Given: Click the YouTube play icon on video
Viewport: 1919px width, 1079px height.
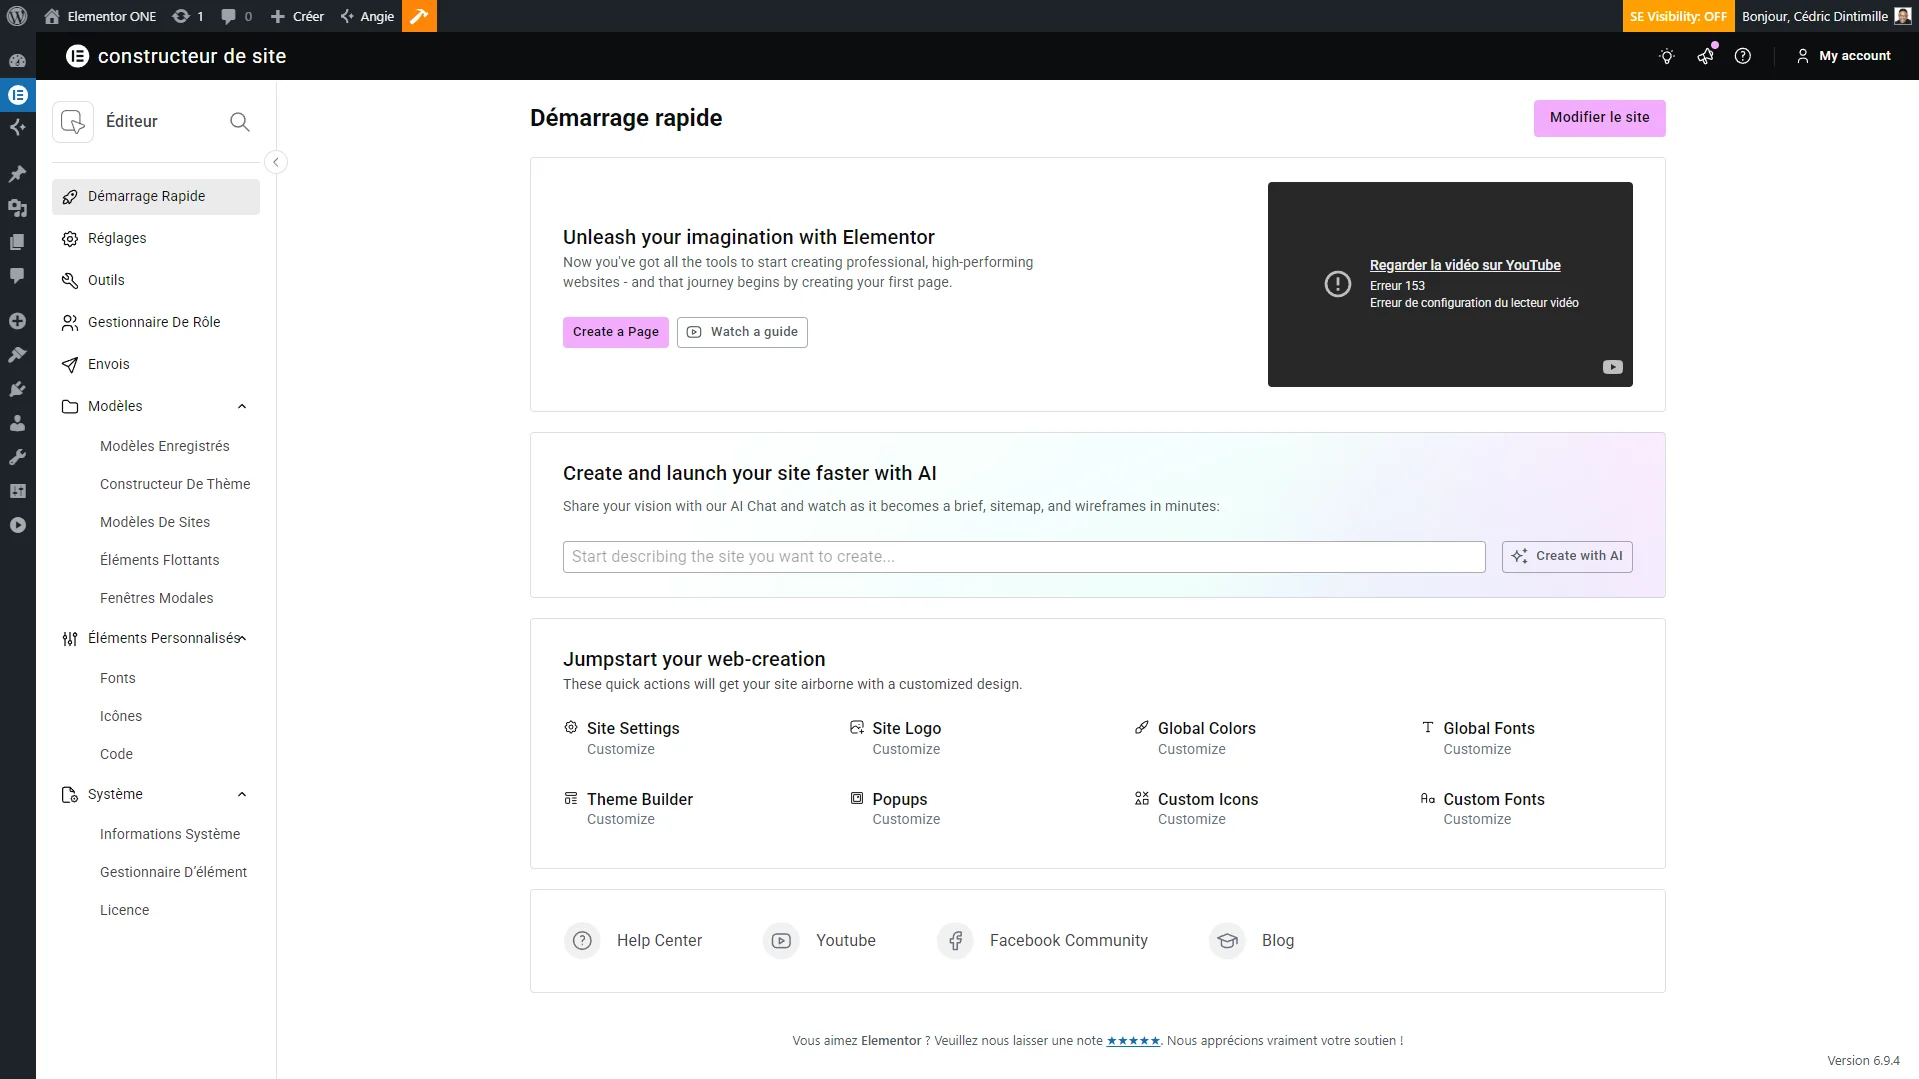Looking at the screenshot, I should pos(1612,367).
